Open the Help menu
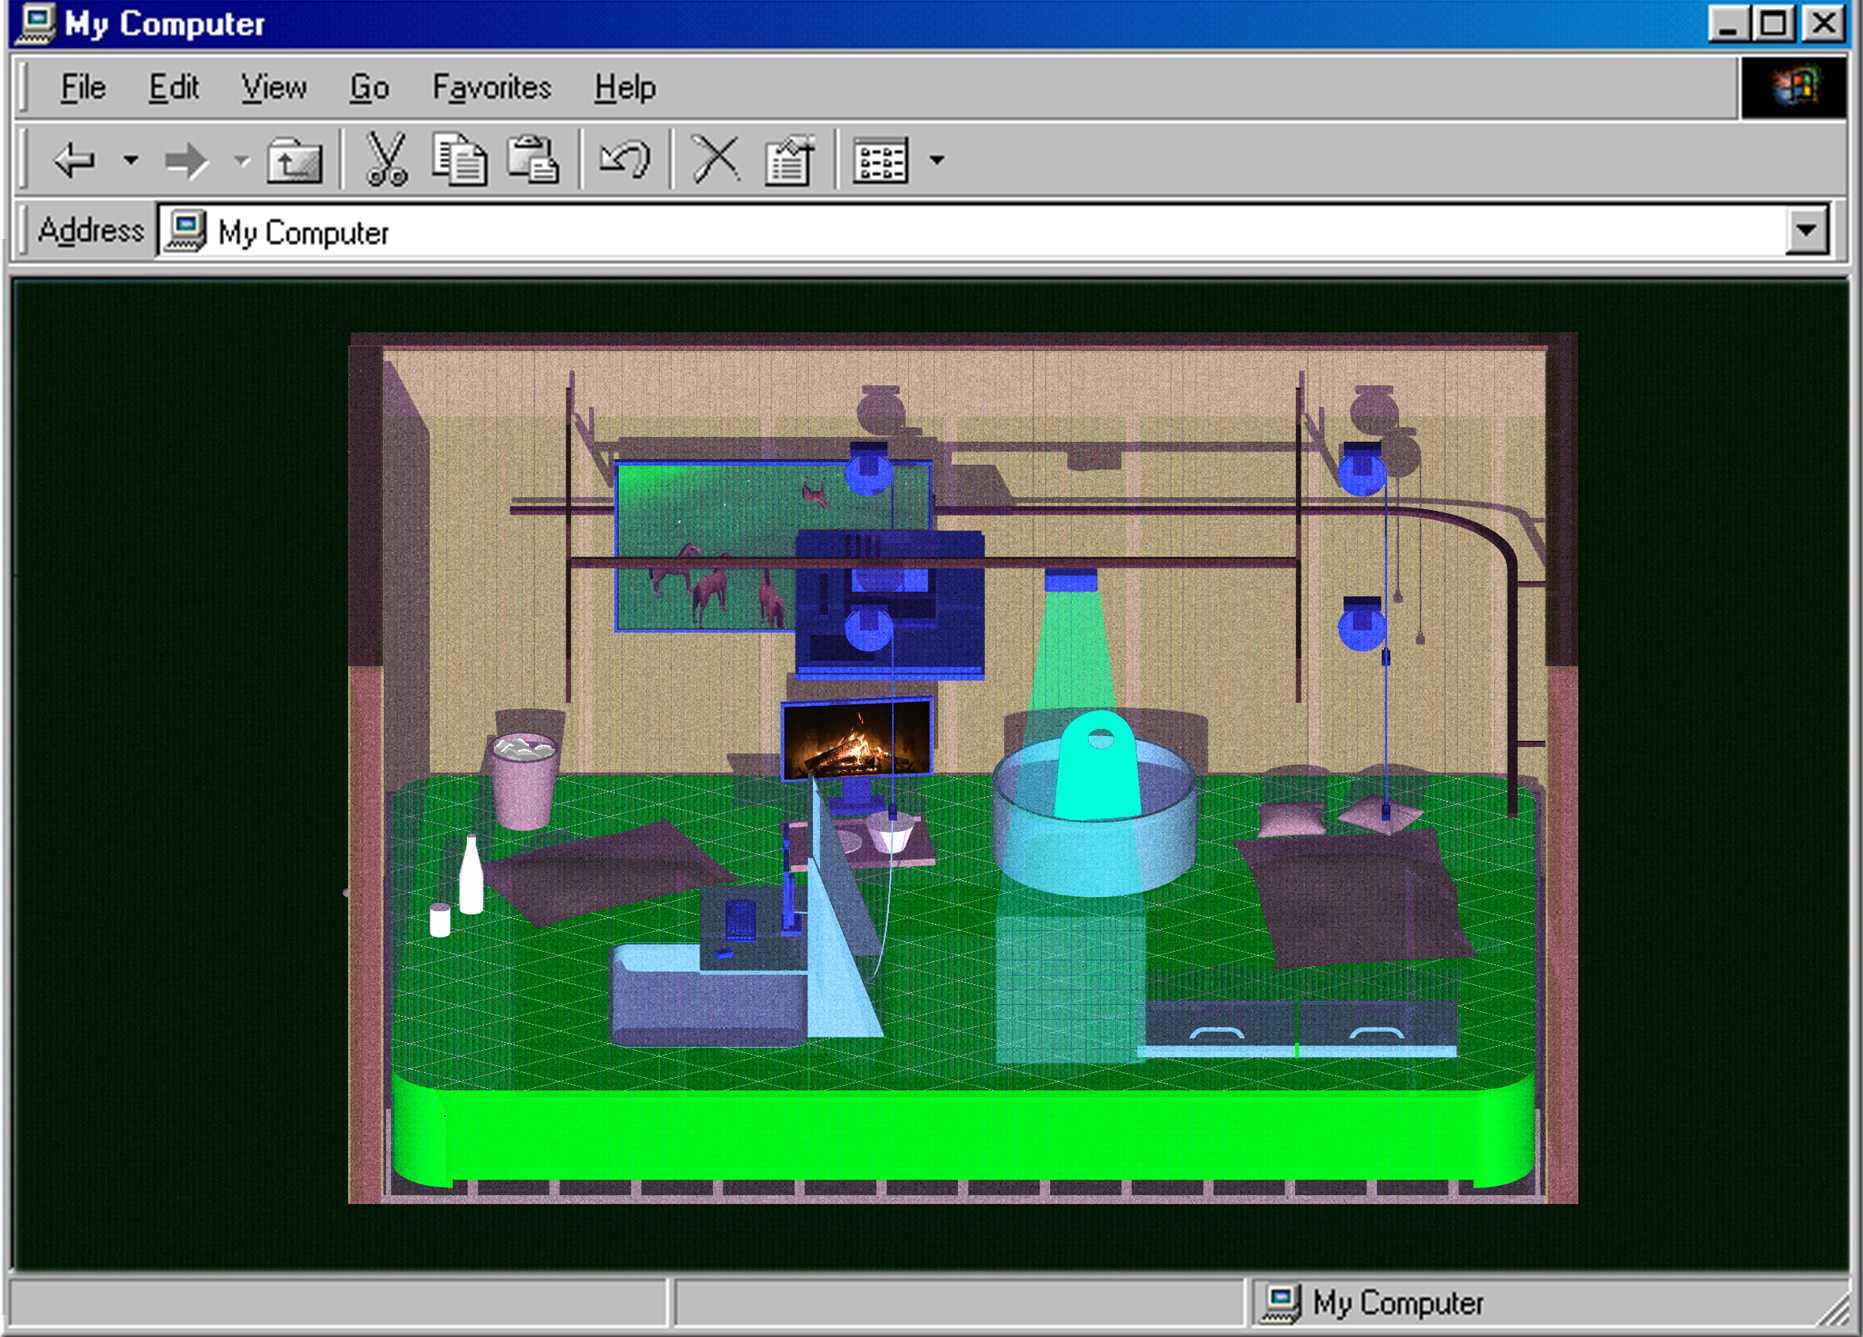Image resolution: width=1863 pixels, height=1337 pixels. tap(625, 88)
